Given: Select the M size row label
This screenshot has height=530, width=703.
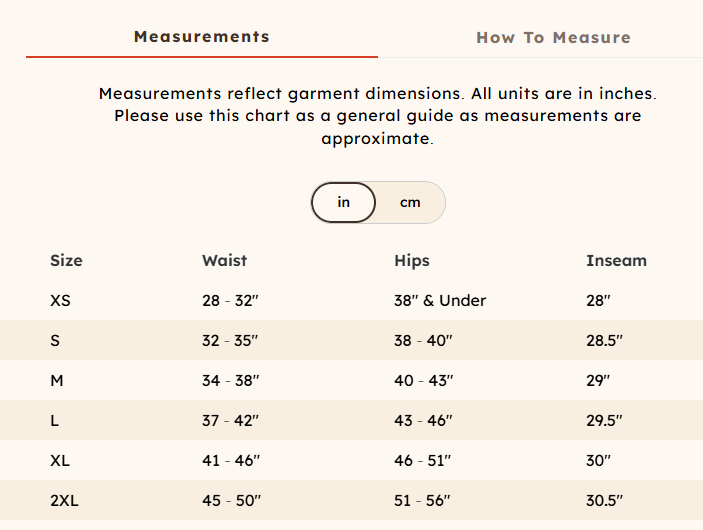Looking at the screenshot, I should 57,380.
